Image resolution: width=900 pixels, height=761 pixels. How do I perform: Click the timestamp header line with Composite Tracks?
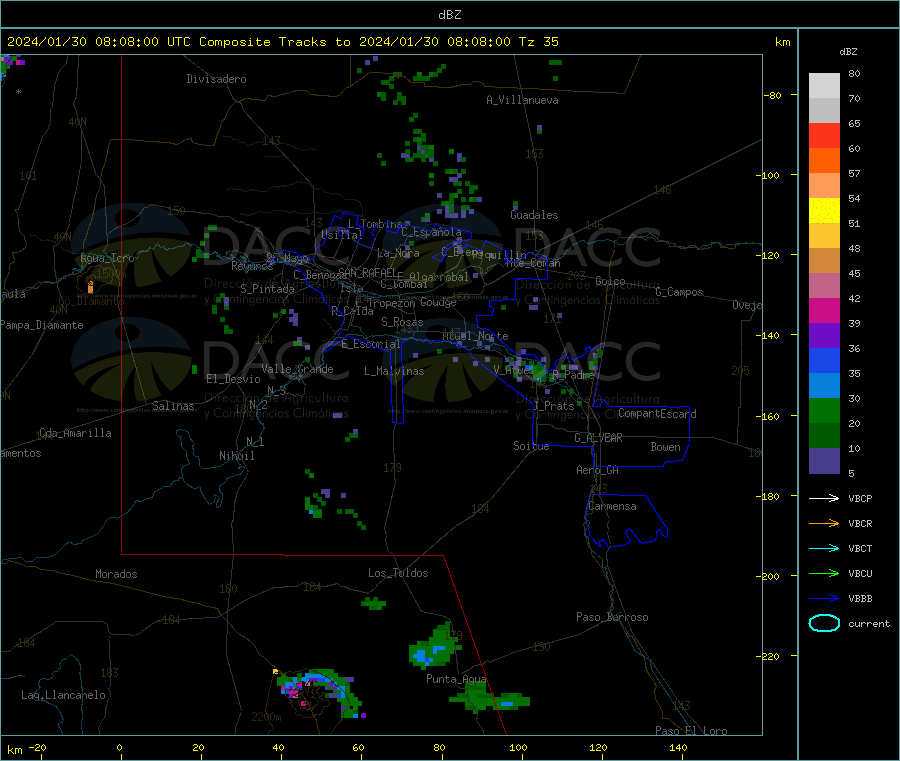pos(282,42)
